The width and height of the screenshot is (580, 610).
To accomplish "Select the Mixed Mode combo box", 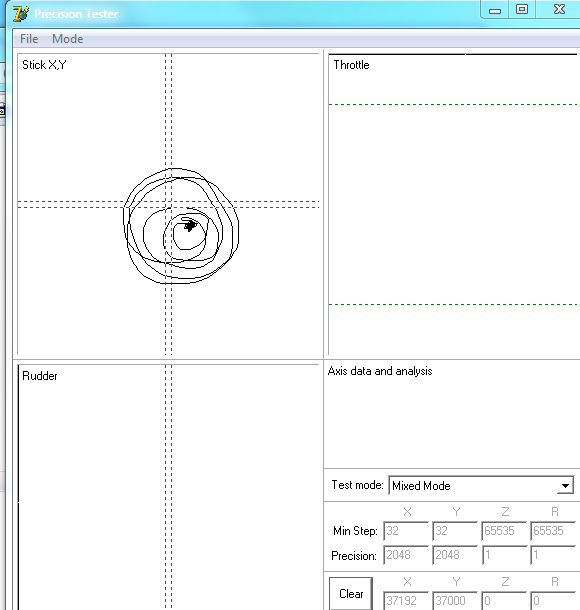I will pos(481,486).
